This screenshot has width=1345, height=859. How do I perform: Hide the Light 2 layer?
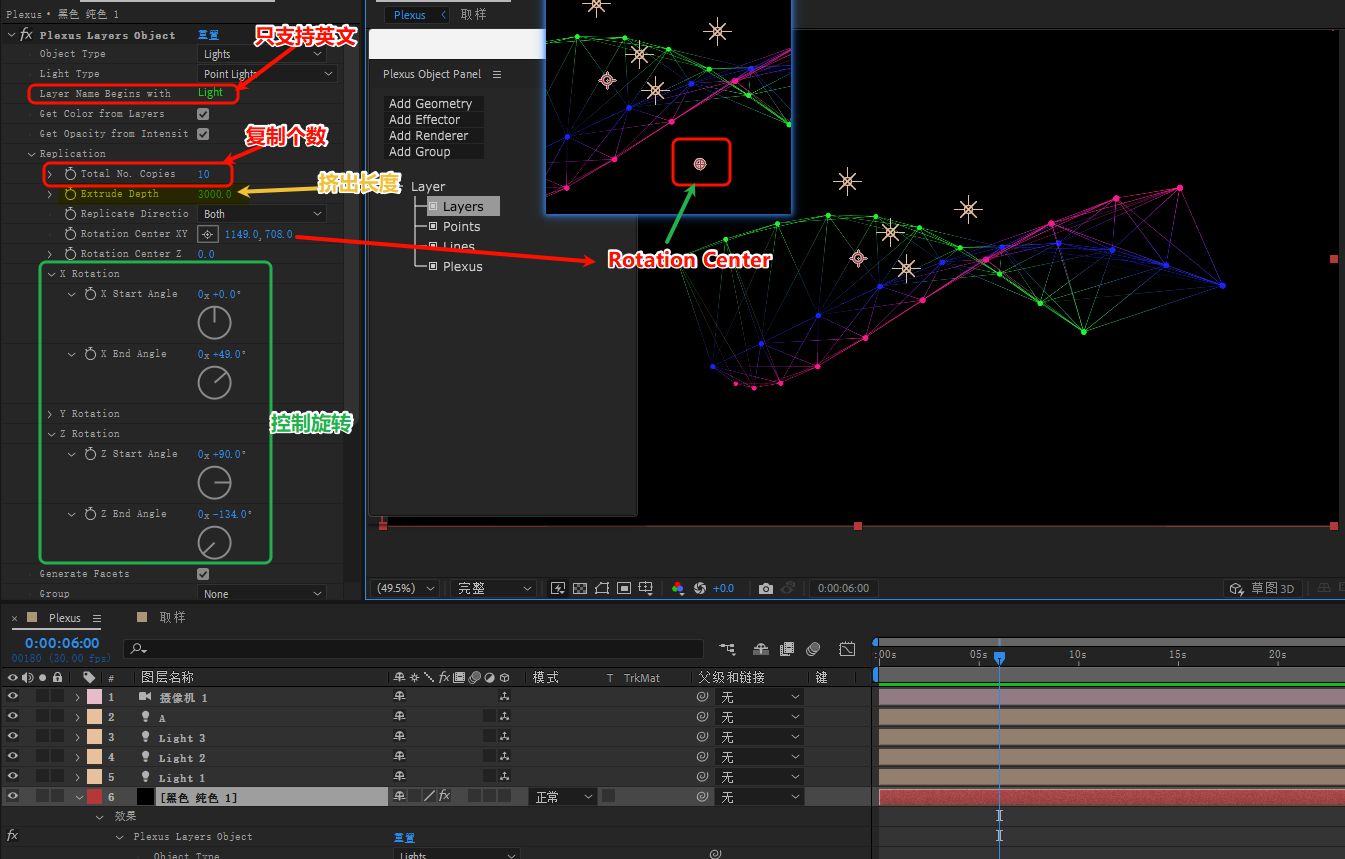click(x=13, y=757)
